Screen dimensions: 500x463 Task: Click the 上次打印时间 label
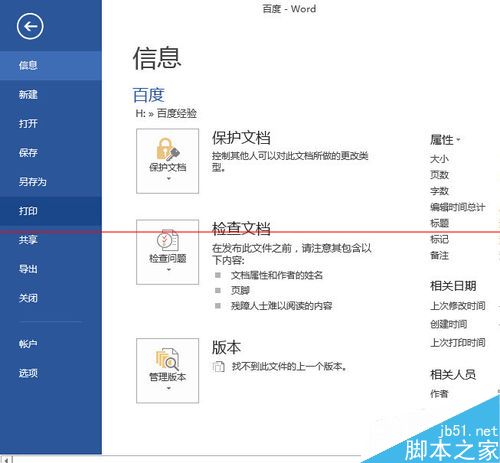pyautogui.click(x=458, y=342)
